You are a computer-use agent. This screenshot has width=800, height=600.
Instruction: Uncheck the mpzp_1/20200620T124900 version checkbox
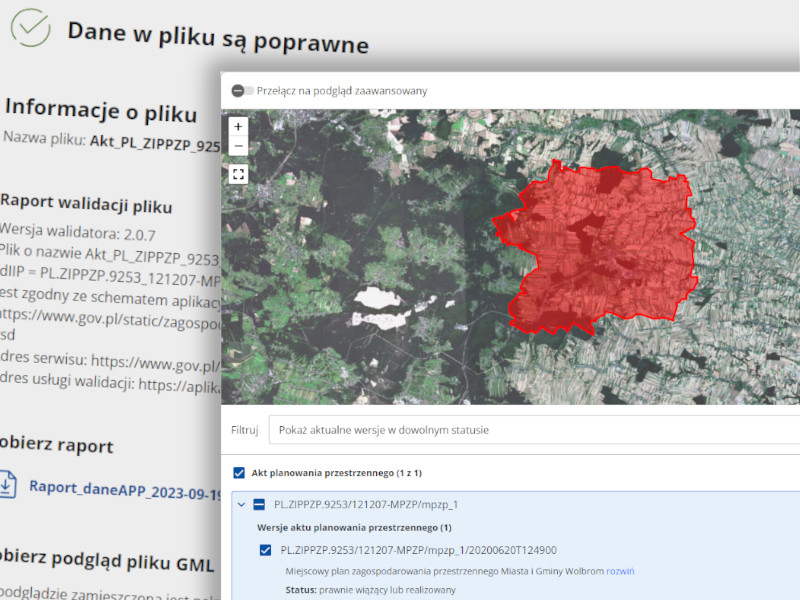(x=265, y=550)
